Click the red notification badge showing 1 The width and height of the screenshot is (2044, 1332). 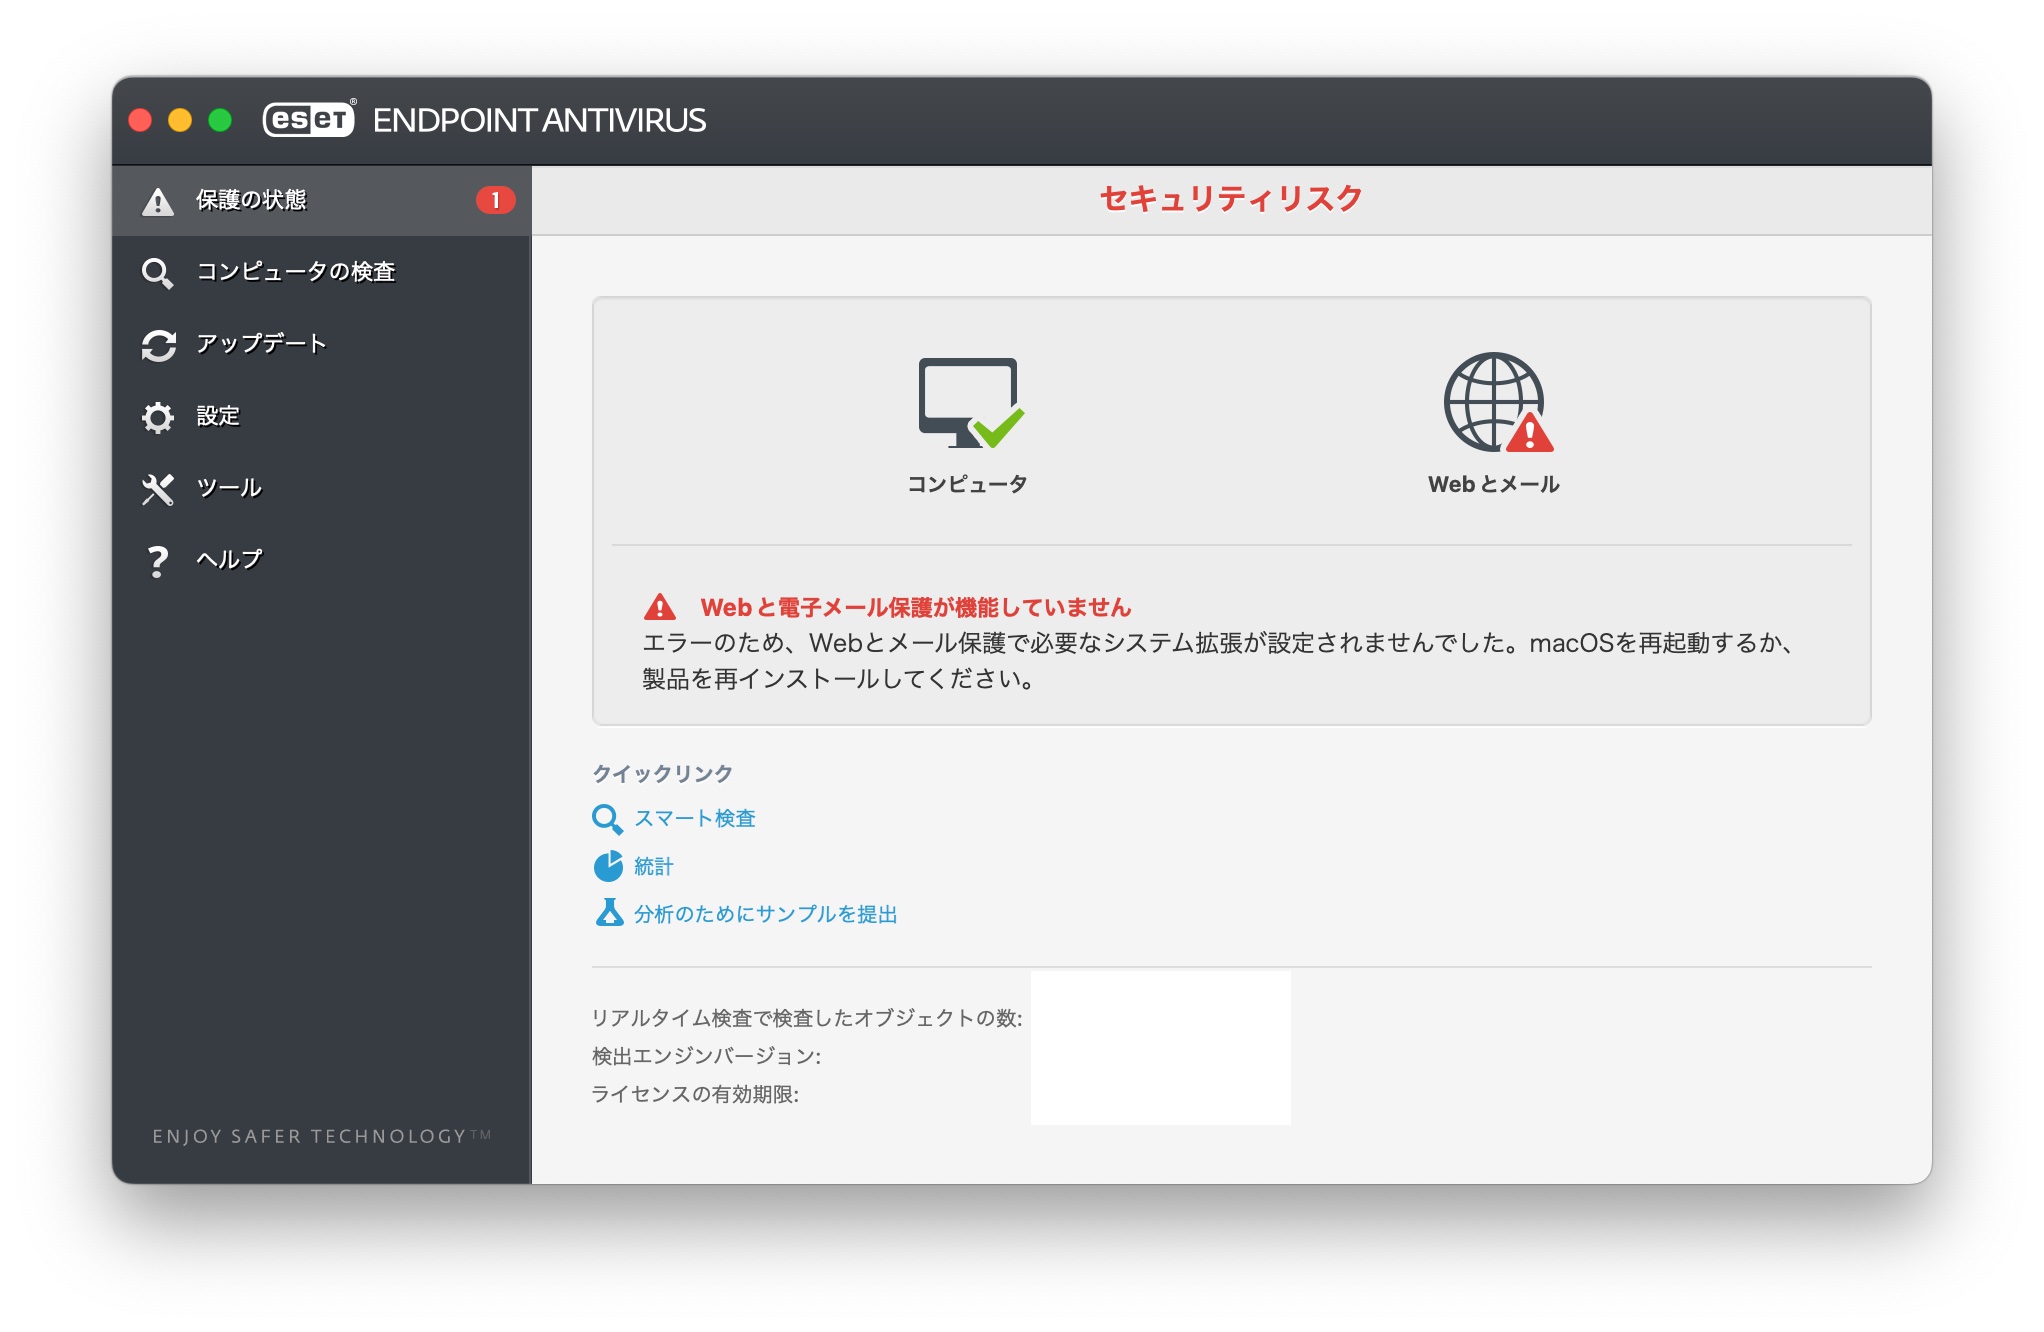pyautogui.click(x=495, y=201)
